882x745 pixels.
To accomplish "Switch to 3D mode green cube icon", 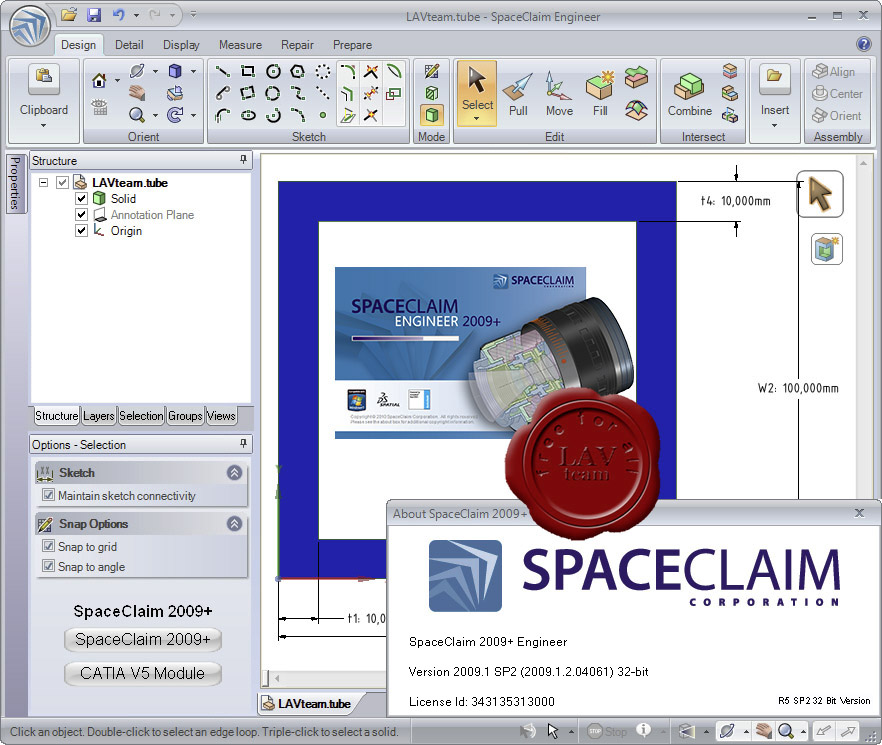I will coord(431,115).
